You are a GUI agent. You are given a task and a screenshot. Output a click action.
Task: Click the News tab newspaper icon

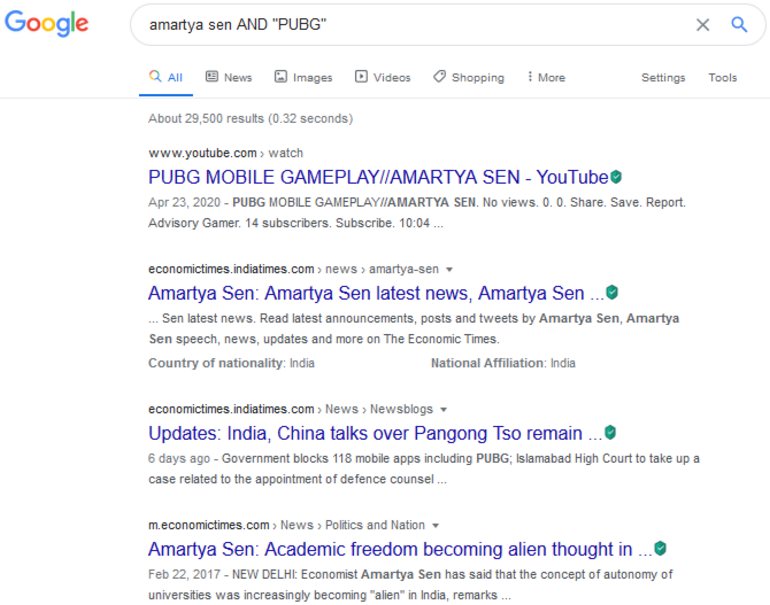coord(212,76)
